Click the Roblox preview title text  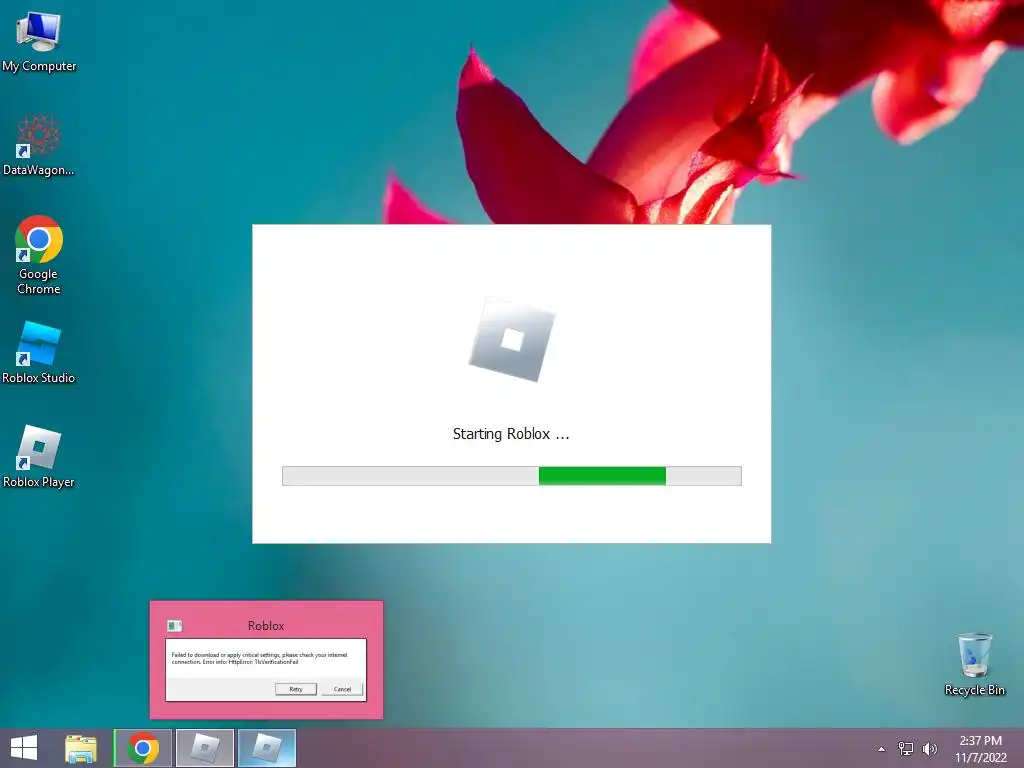(266, 626)
